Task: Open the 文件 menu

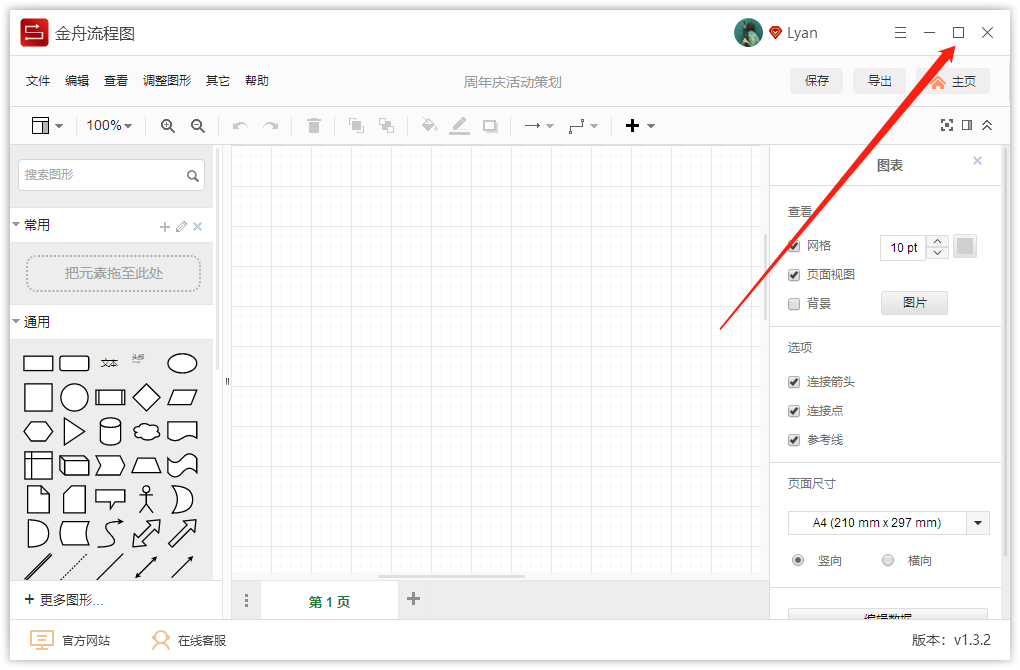Action: (37, 80)
